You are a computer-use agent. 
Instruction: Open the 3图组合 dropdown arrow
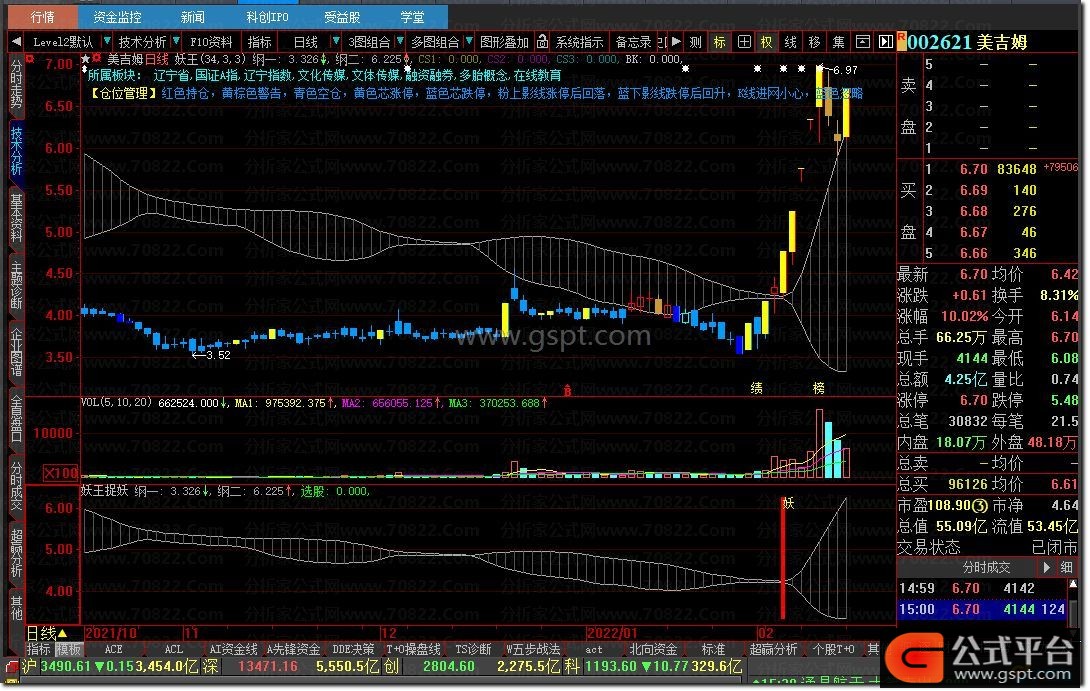400,42
